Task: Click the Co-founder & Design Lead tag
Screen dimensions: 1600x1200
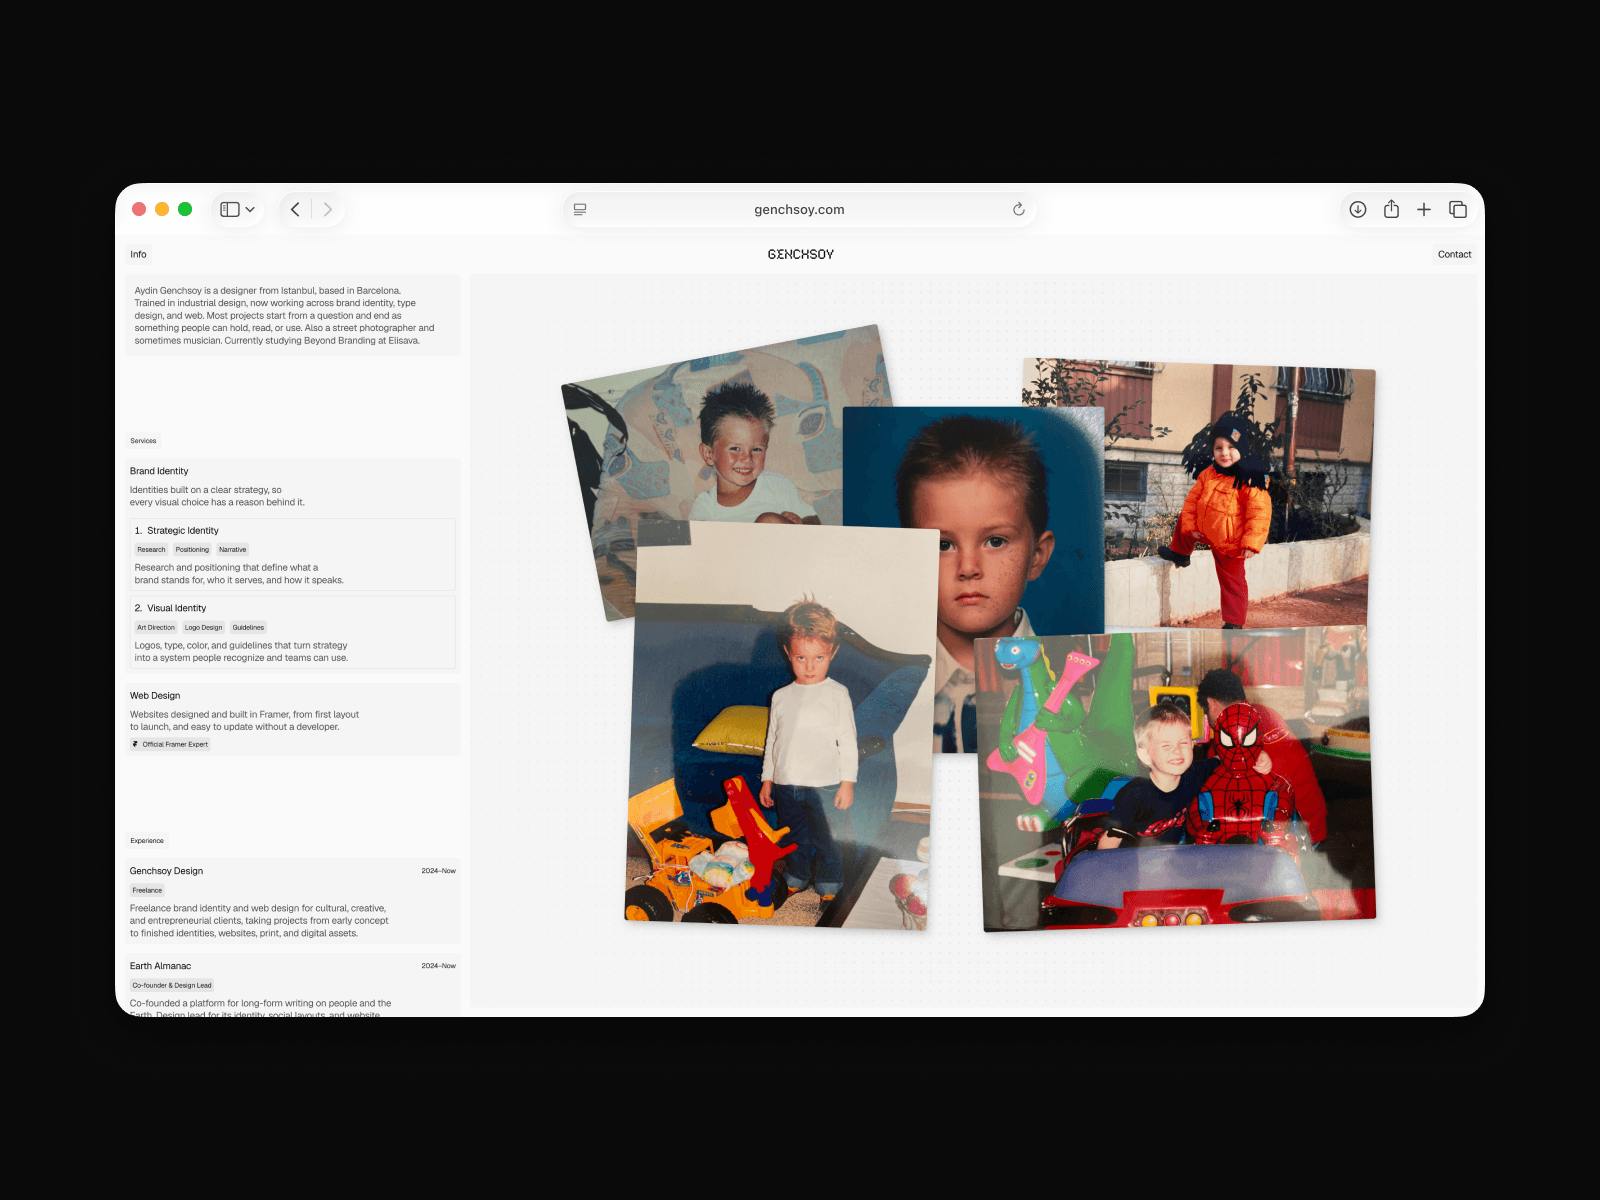Action: [172, 985]
